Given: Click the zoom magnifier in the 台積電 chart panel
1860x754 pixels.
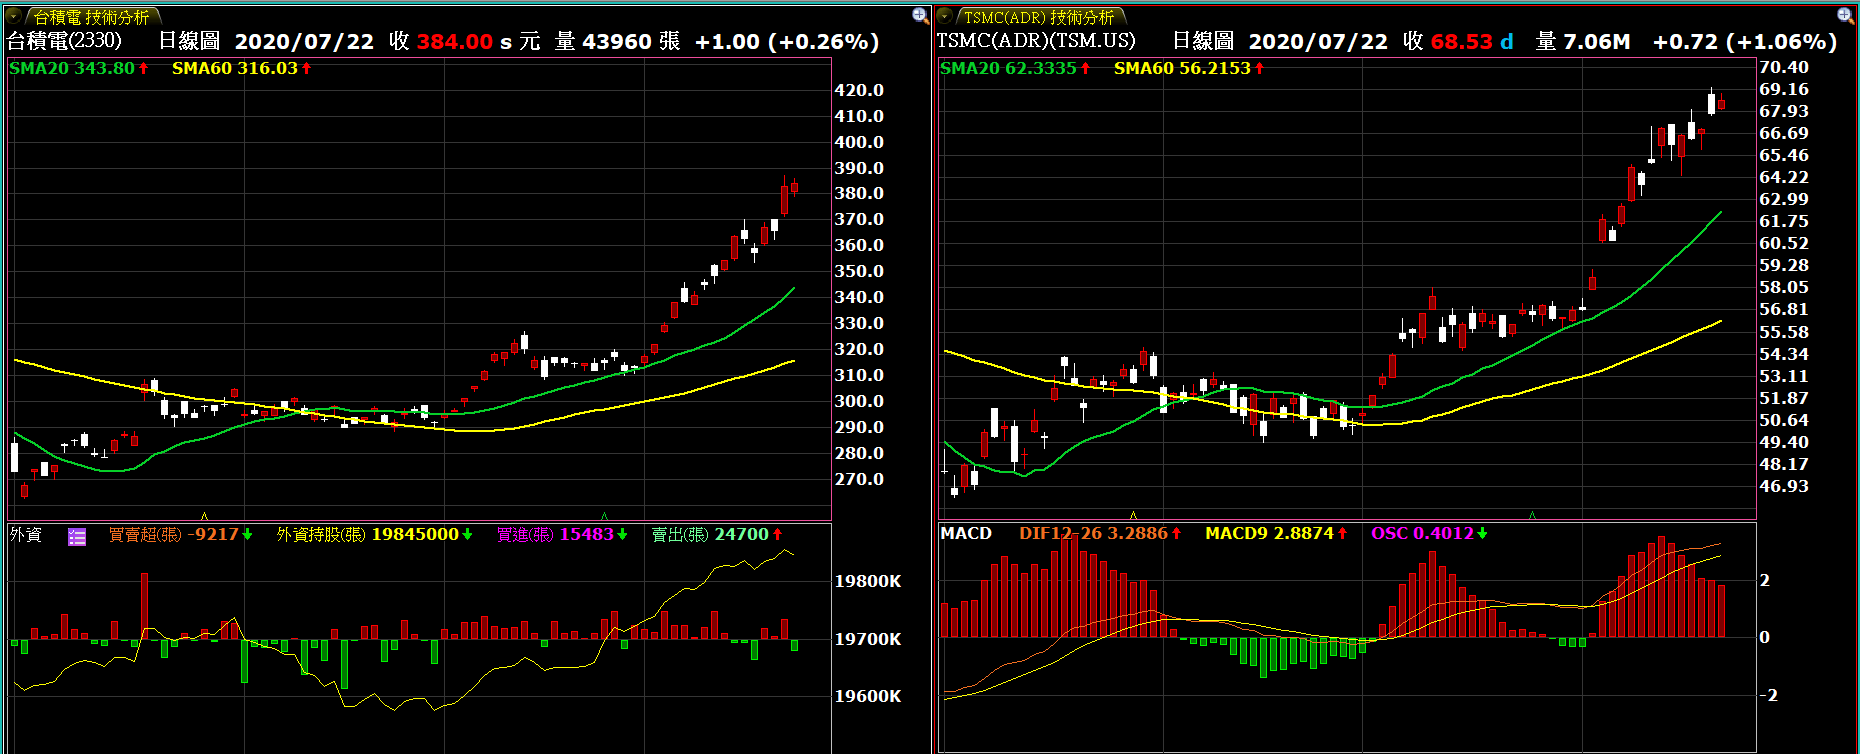Looking at the screenshot, I should point(920,15).
